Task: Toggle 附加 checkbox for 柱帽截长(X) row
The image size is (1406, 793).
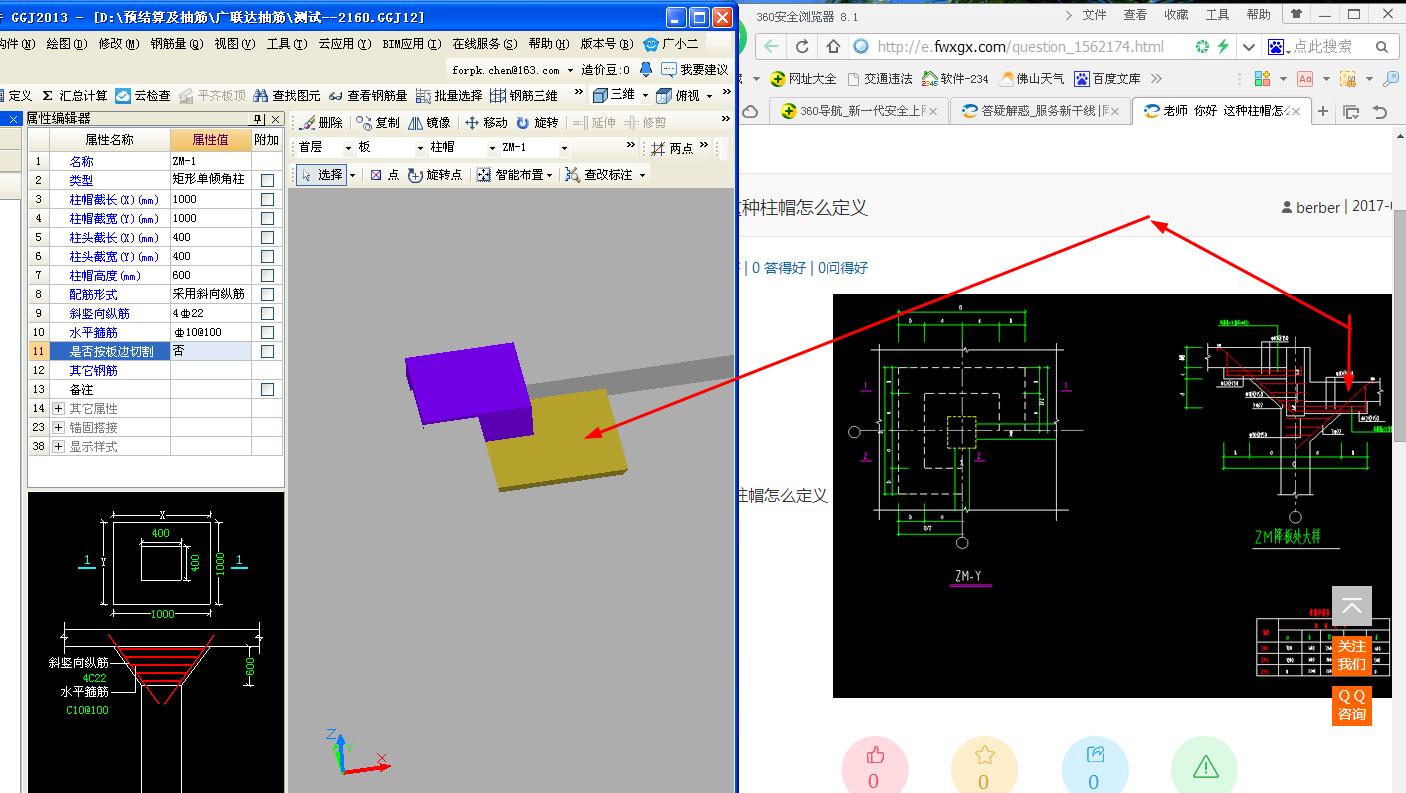Action: coord(267,199)
